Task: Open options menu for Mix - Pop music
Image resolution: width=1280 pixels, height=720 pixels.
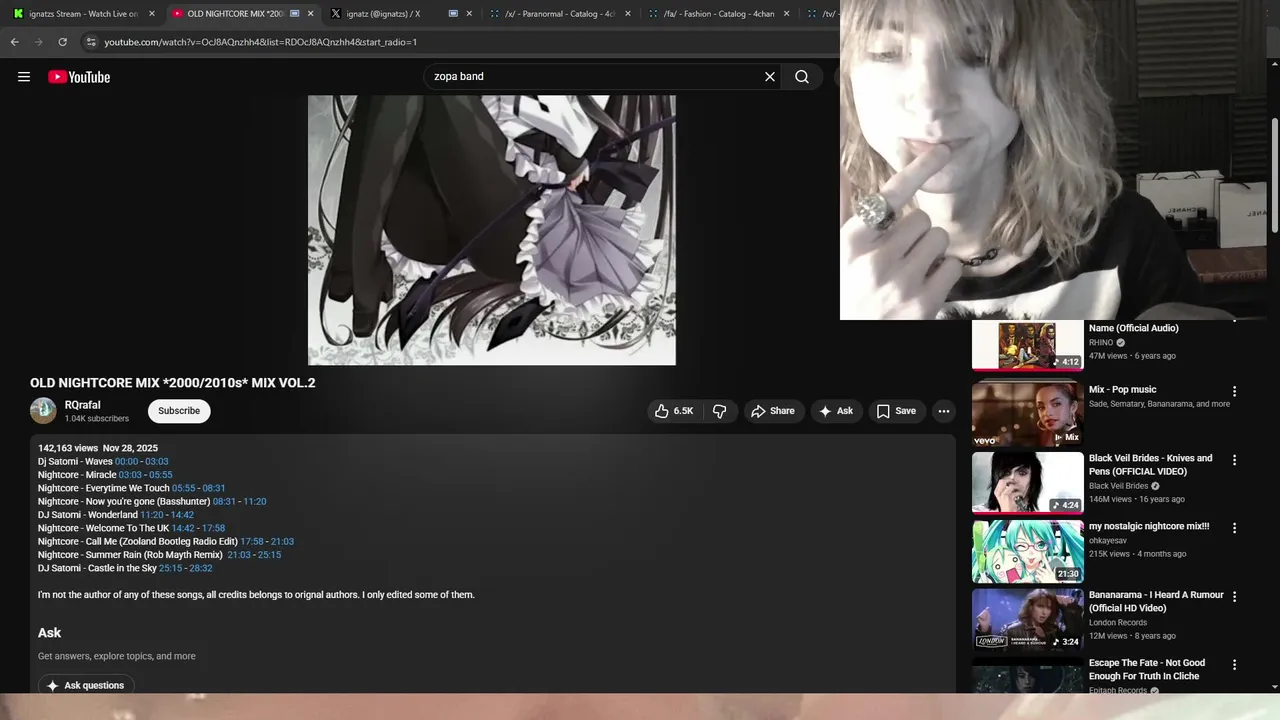Action: [1234, 392]
